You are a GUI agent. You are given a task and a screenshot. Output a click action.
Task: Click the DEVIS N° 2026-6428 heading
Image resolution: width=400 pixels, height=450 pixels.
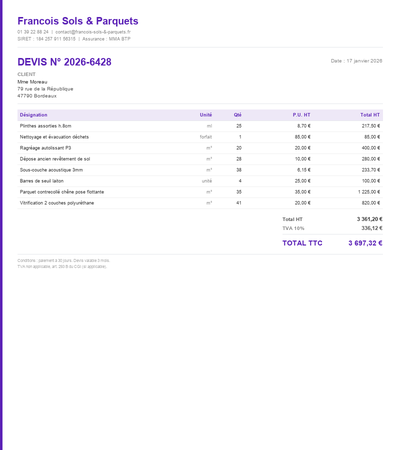coord(64,62)
